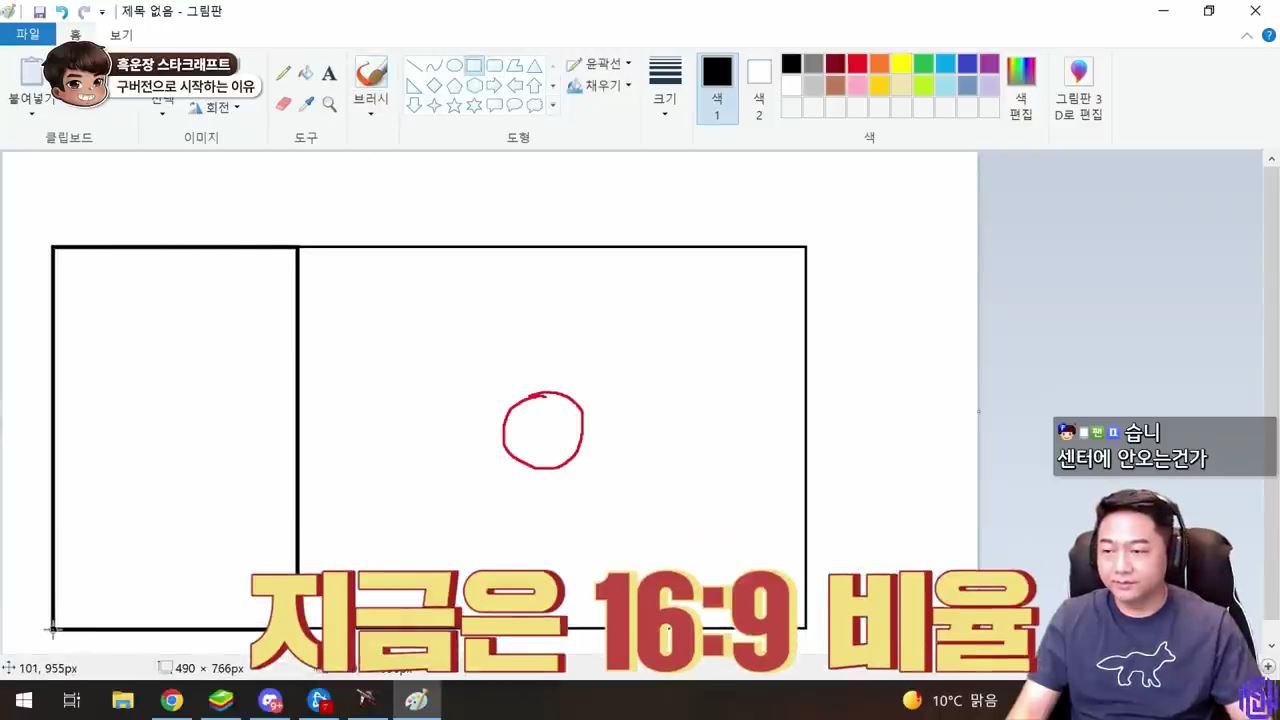
Task: Open the 브러시 brushes dropdown
Action: pos(371,89)
